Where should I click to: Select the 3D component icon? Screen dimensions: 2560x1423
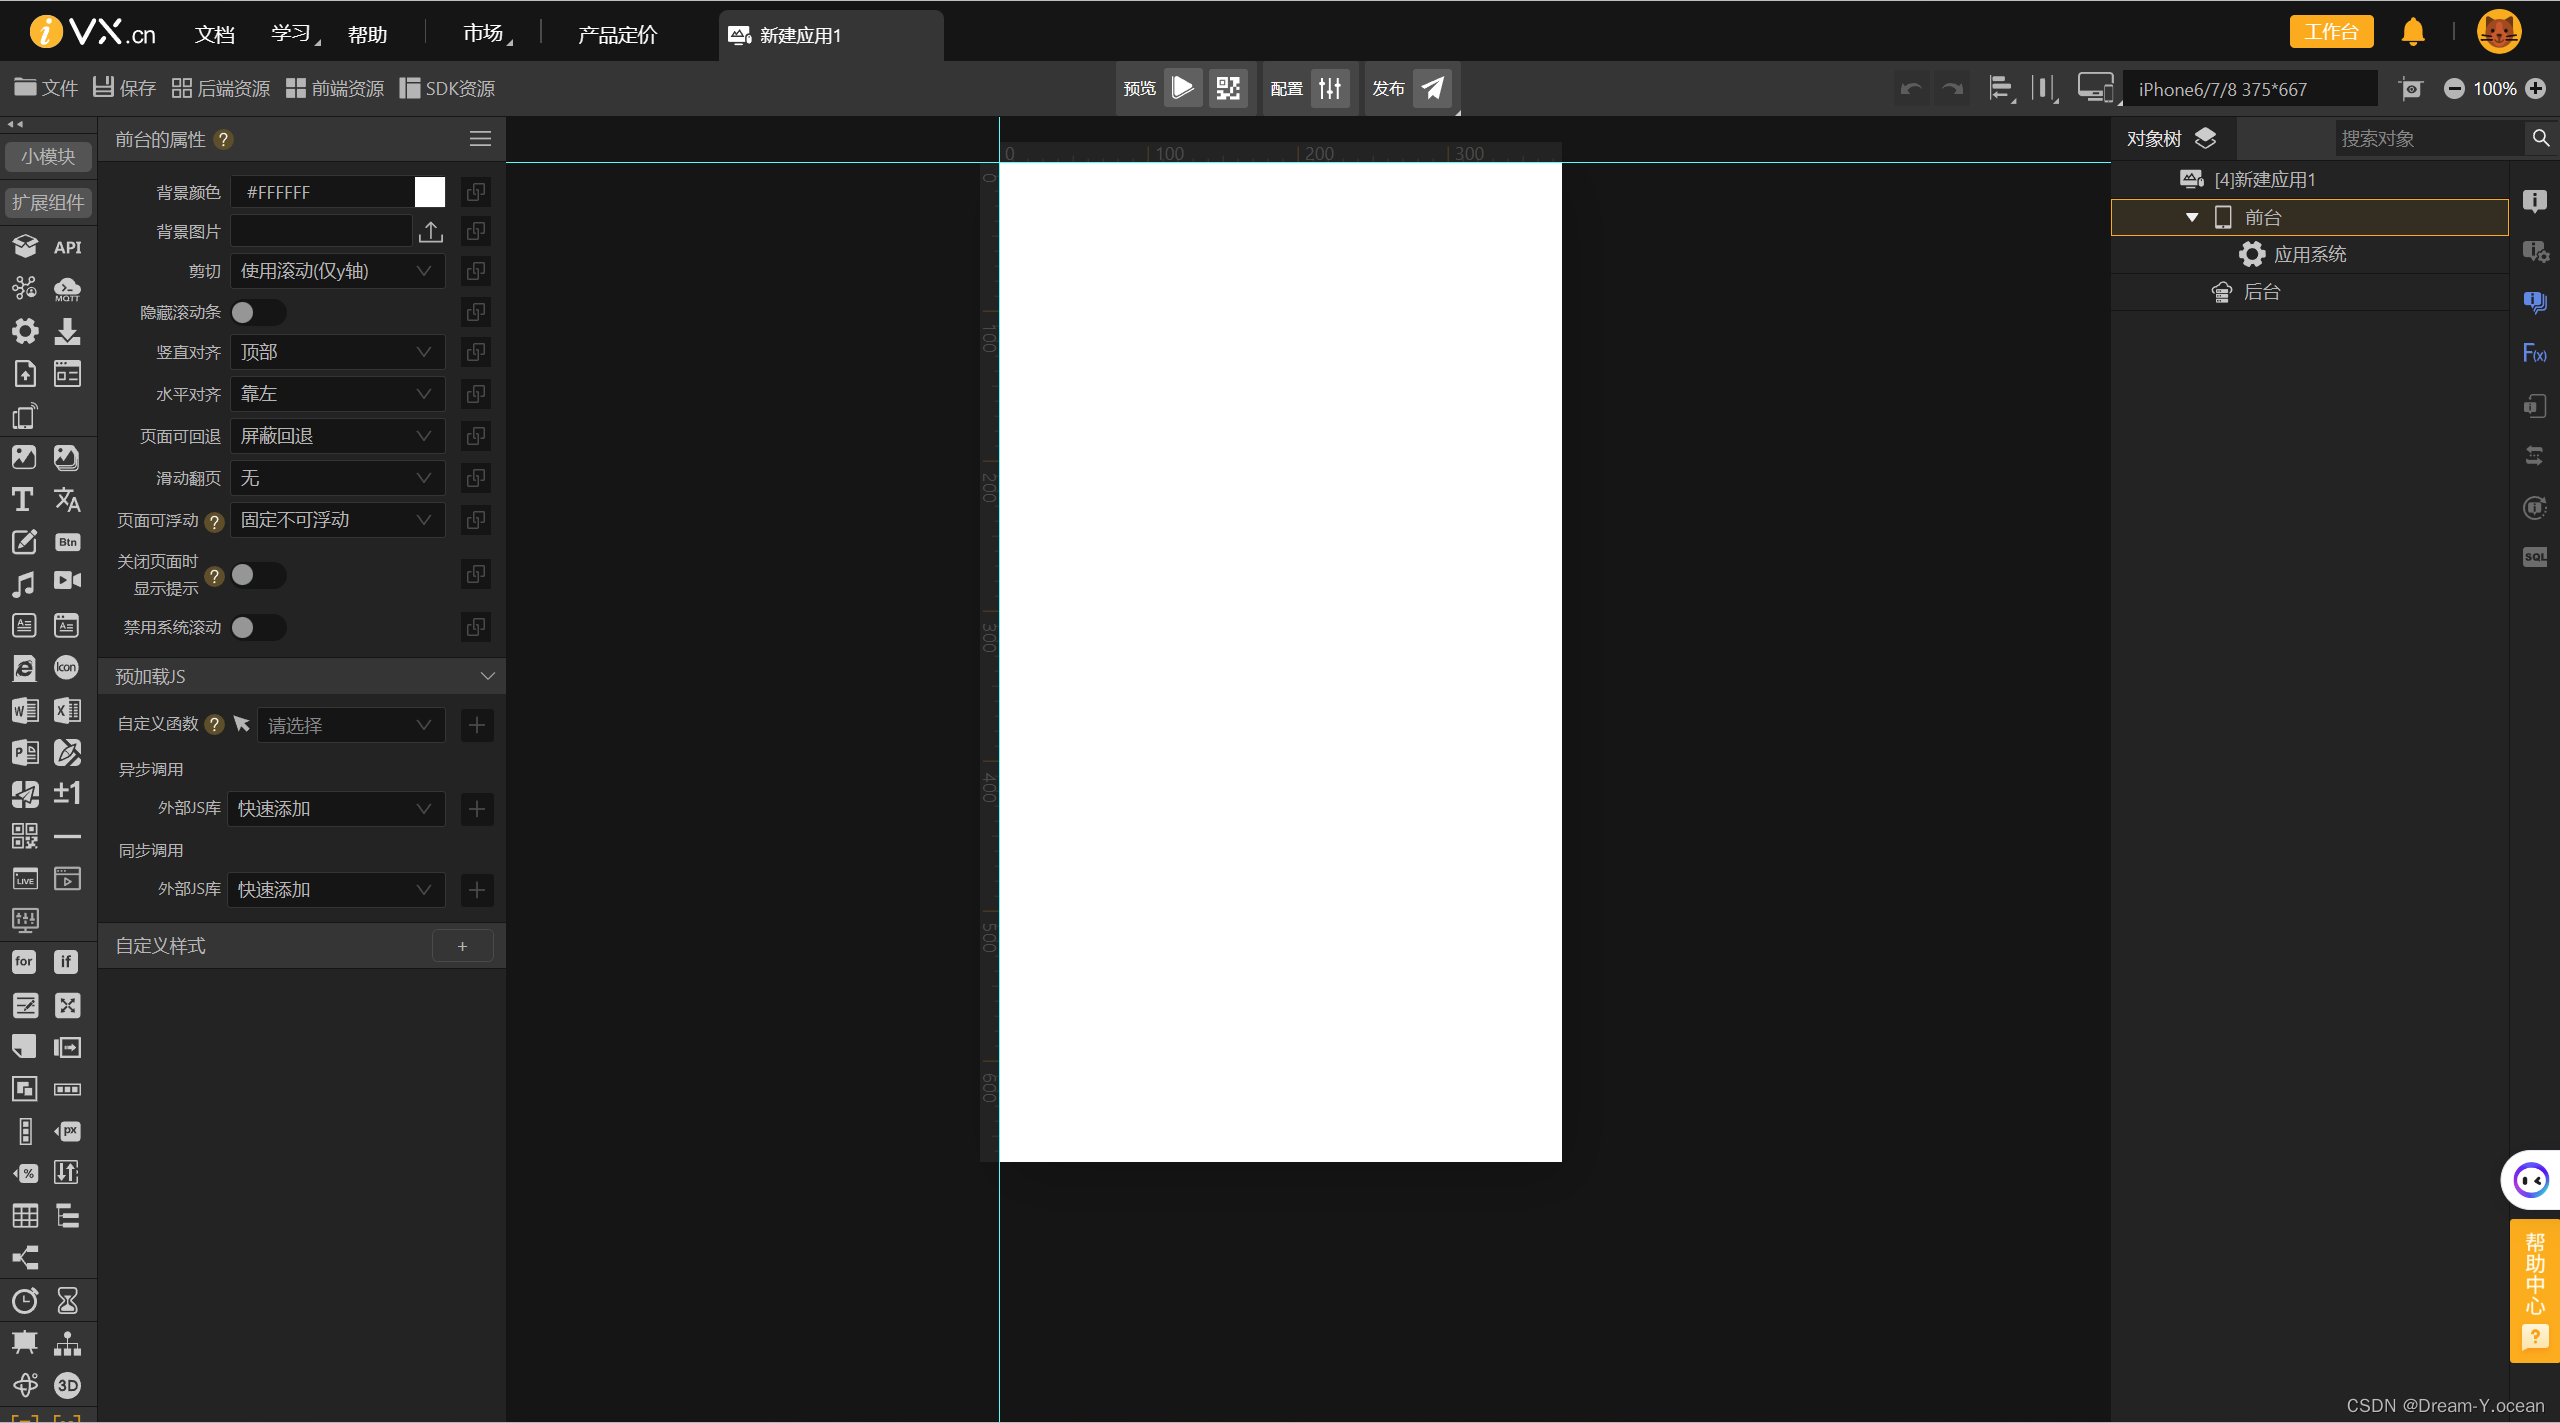coord(67,1385)
